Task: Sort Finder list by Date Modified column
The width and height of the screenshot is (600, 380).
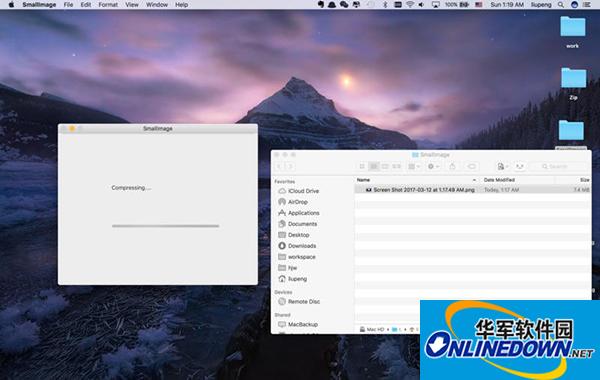Action: (x=517, y=179)
